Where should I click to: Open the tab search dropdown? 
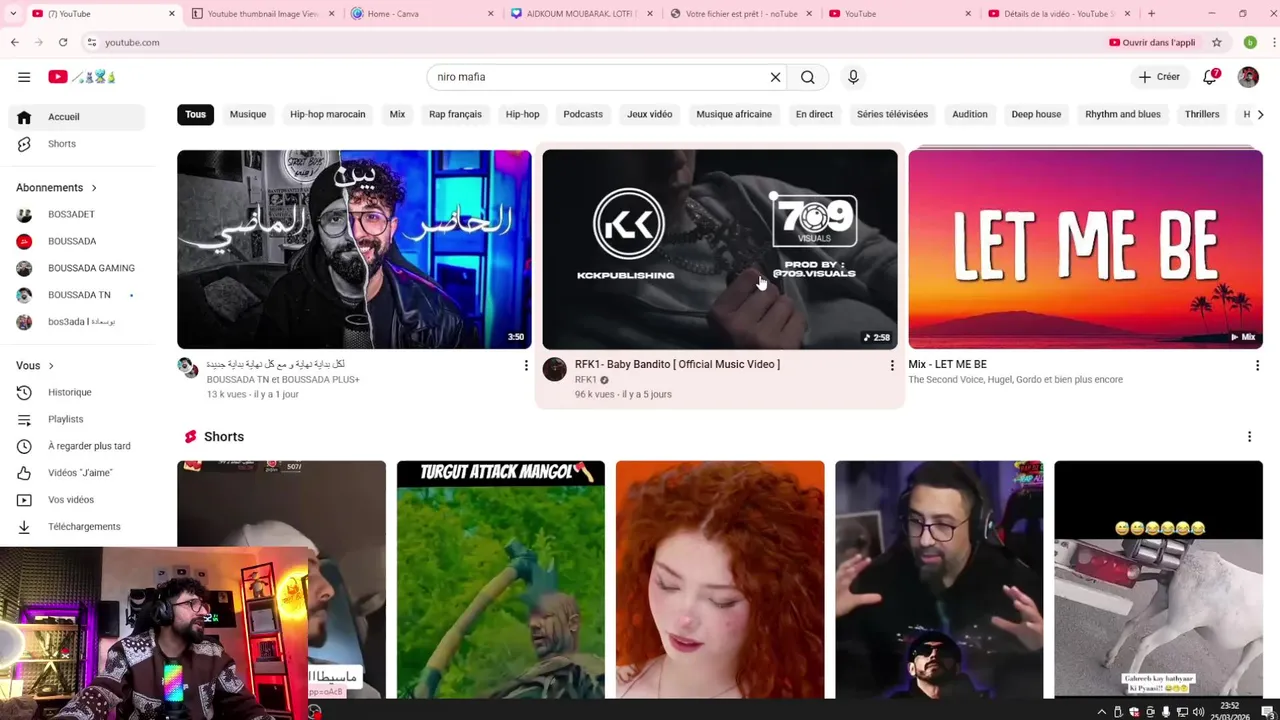[x=13, y=14]
